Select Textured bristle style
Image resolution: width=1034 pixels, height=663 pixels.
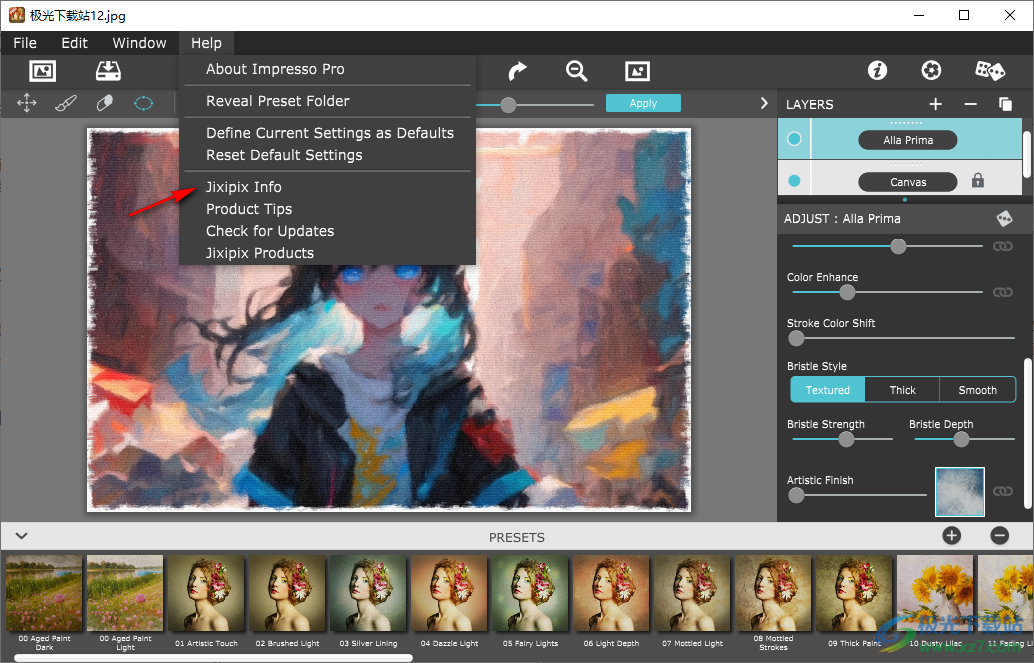[828, 390]
